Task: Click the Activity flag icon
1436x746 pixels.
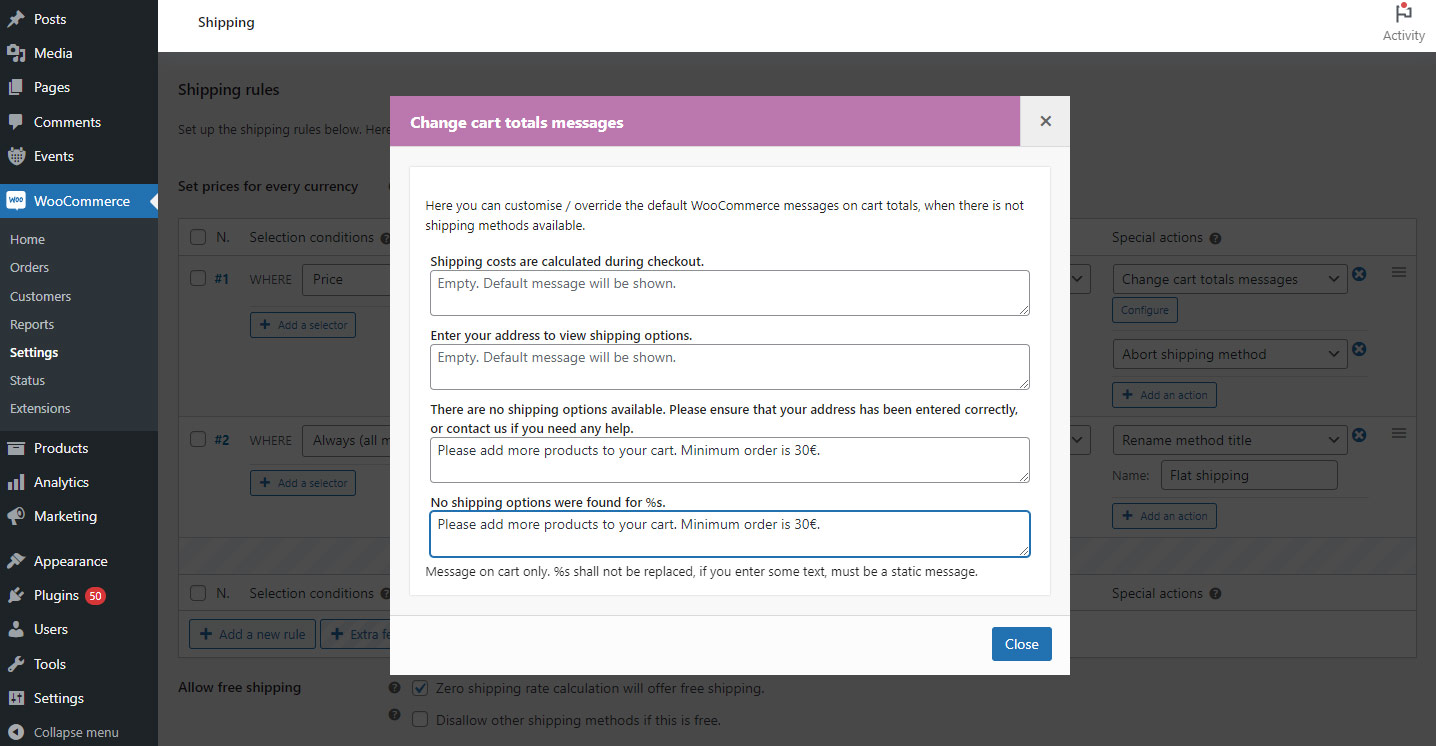Action: tap(1403, 13)
